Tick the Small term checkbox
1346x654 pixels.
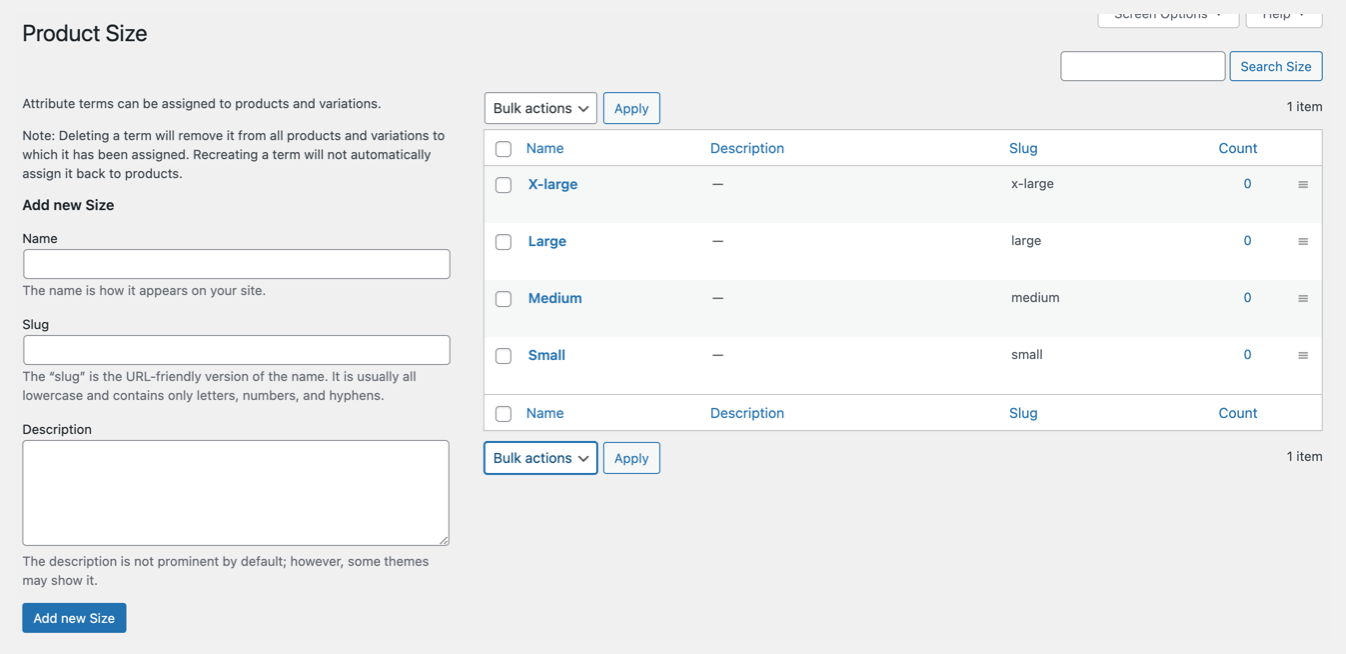pyautogui.click(x=504, y=356)
